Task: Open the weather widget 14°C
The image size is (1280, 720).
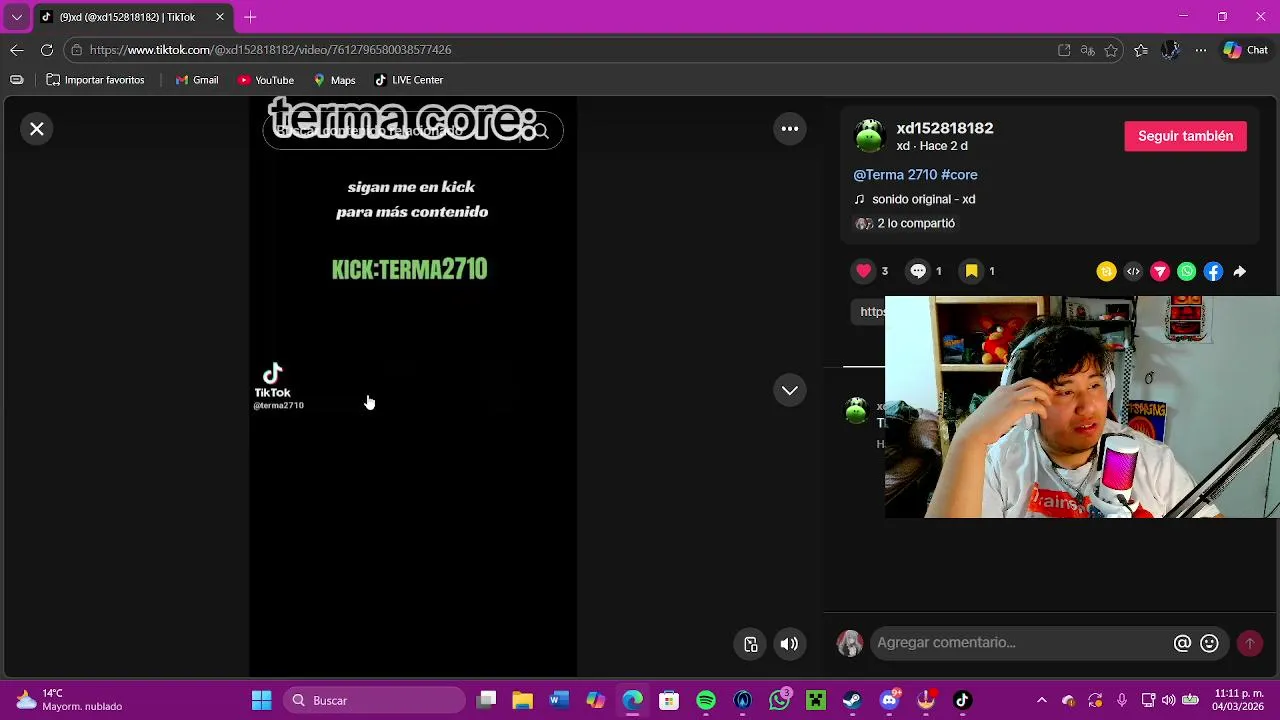Action: coord(68,700)
